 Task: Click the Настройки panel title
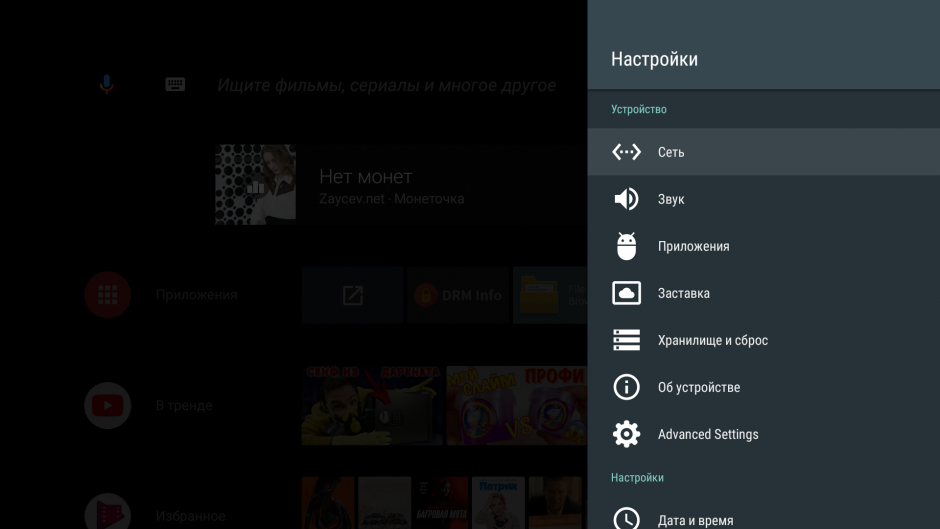click(x=654, y=59)
